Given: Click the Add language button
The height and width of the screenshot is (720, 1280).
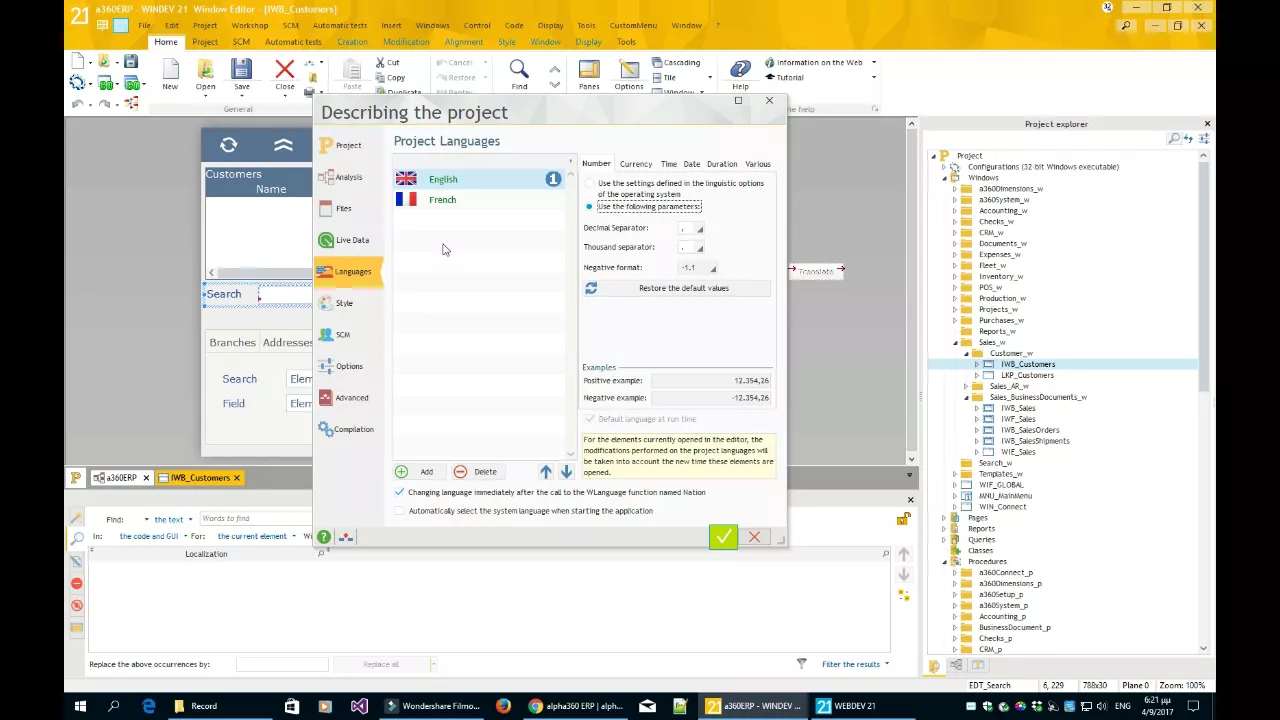Looking at the screenshot, I should (415, 472).
